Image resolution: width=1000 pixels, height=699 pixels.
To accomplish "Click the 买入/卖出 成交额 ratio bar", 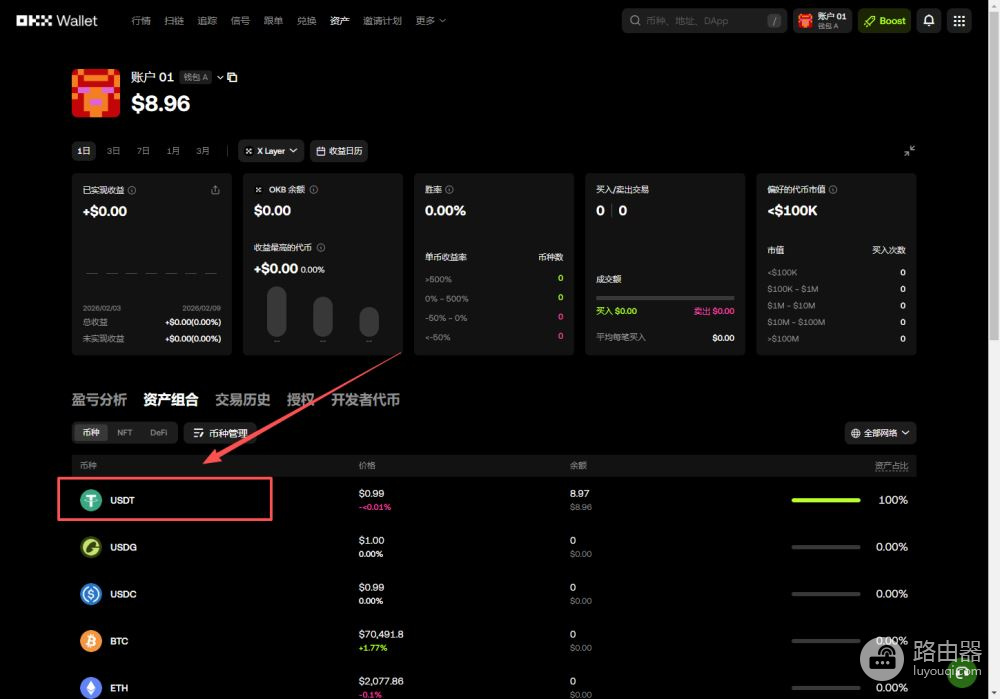I will [x=665, y=298].
